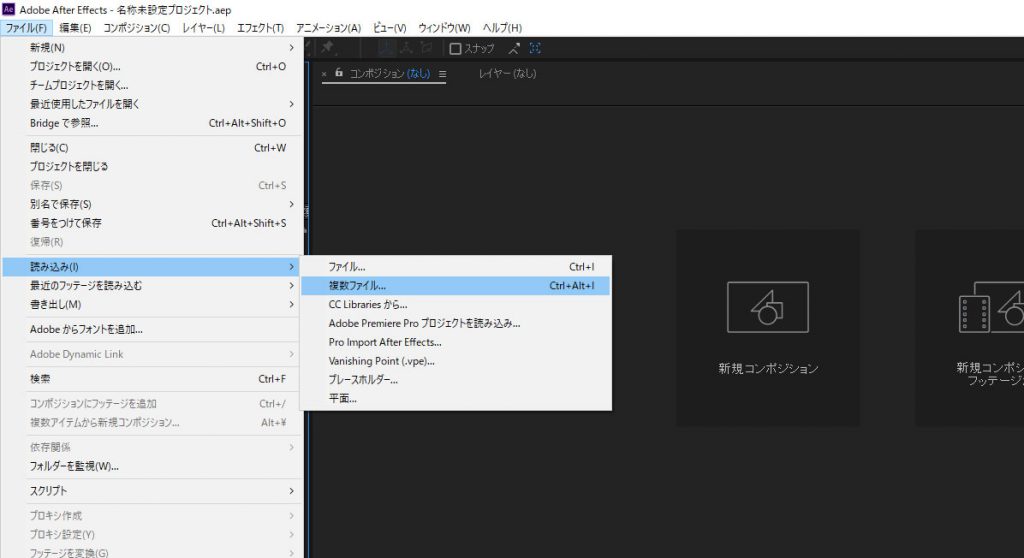1024x558 pixels.
Task: Expand the プロキシ作成 submenu
Action: pyautogui.click(x=151, y=516)
